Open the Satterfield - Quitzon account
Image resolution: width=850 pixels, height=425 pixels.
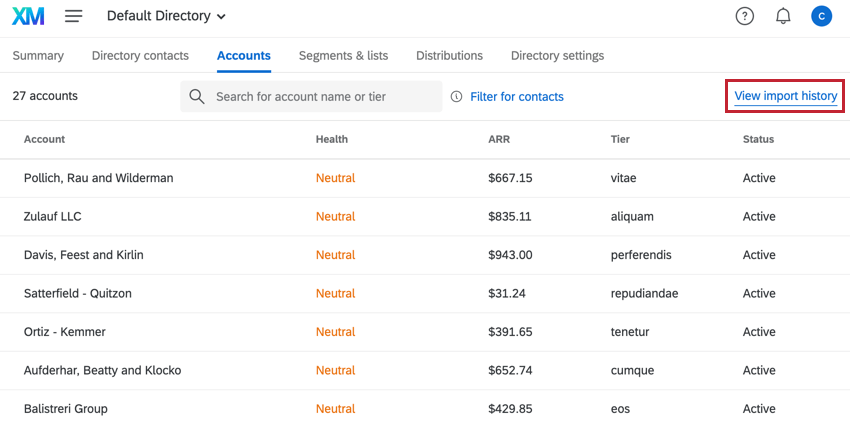(x=78, y=293)
